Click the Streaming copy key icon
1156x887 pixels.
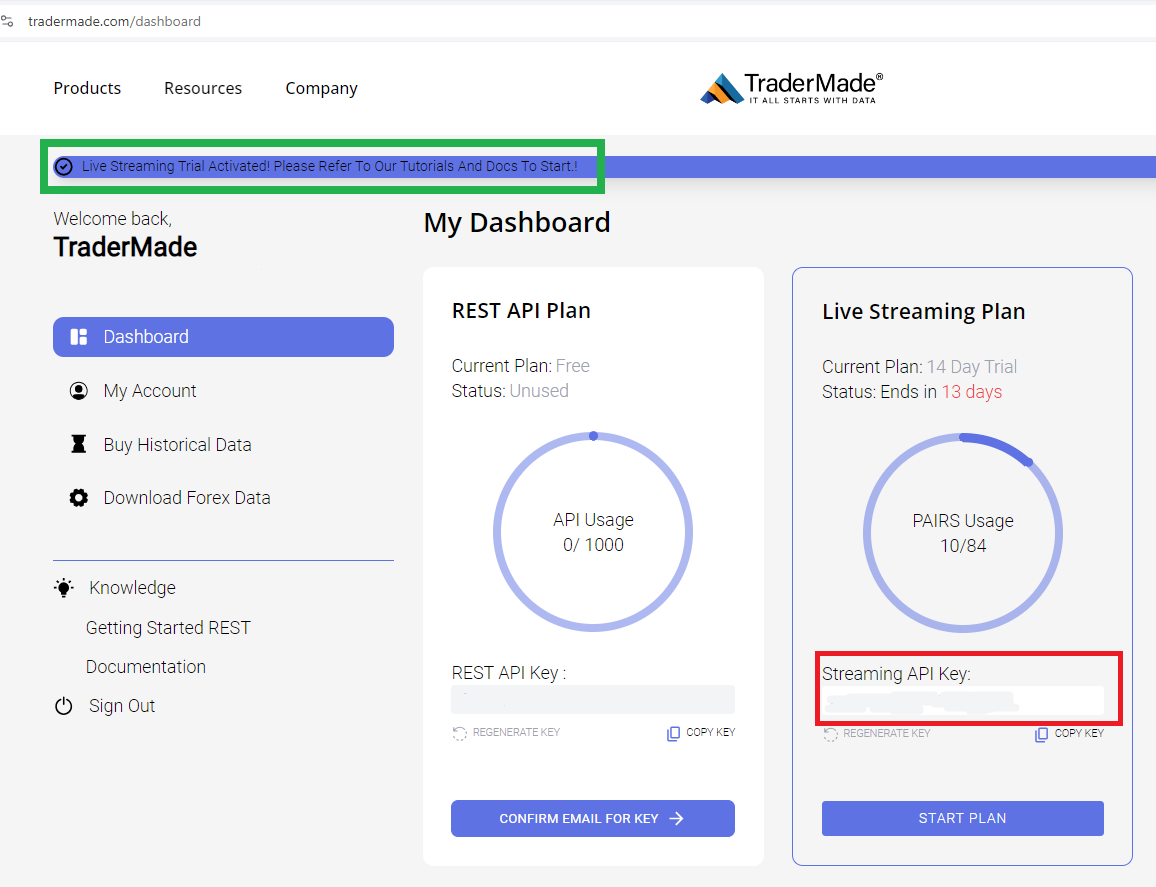[1041, 734]
